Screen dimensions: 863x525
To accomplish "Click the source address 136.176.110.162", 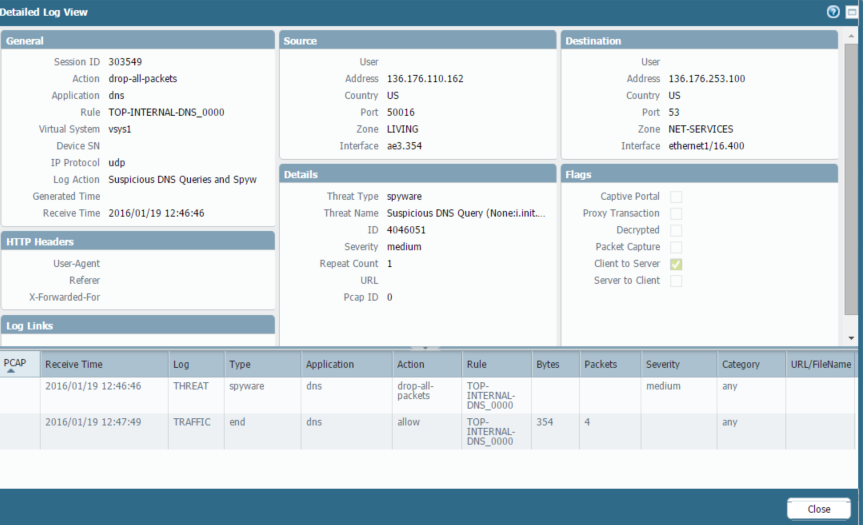I will [x=424, y=79].
